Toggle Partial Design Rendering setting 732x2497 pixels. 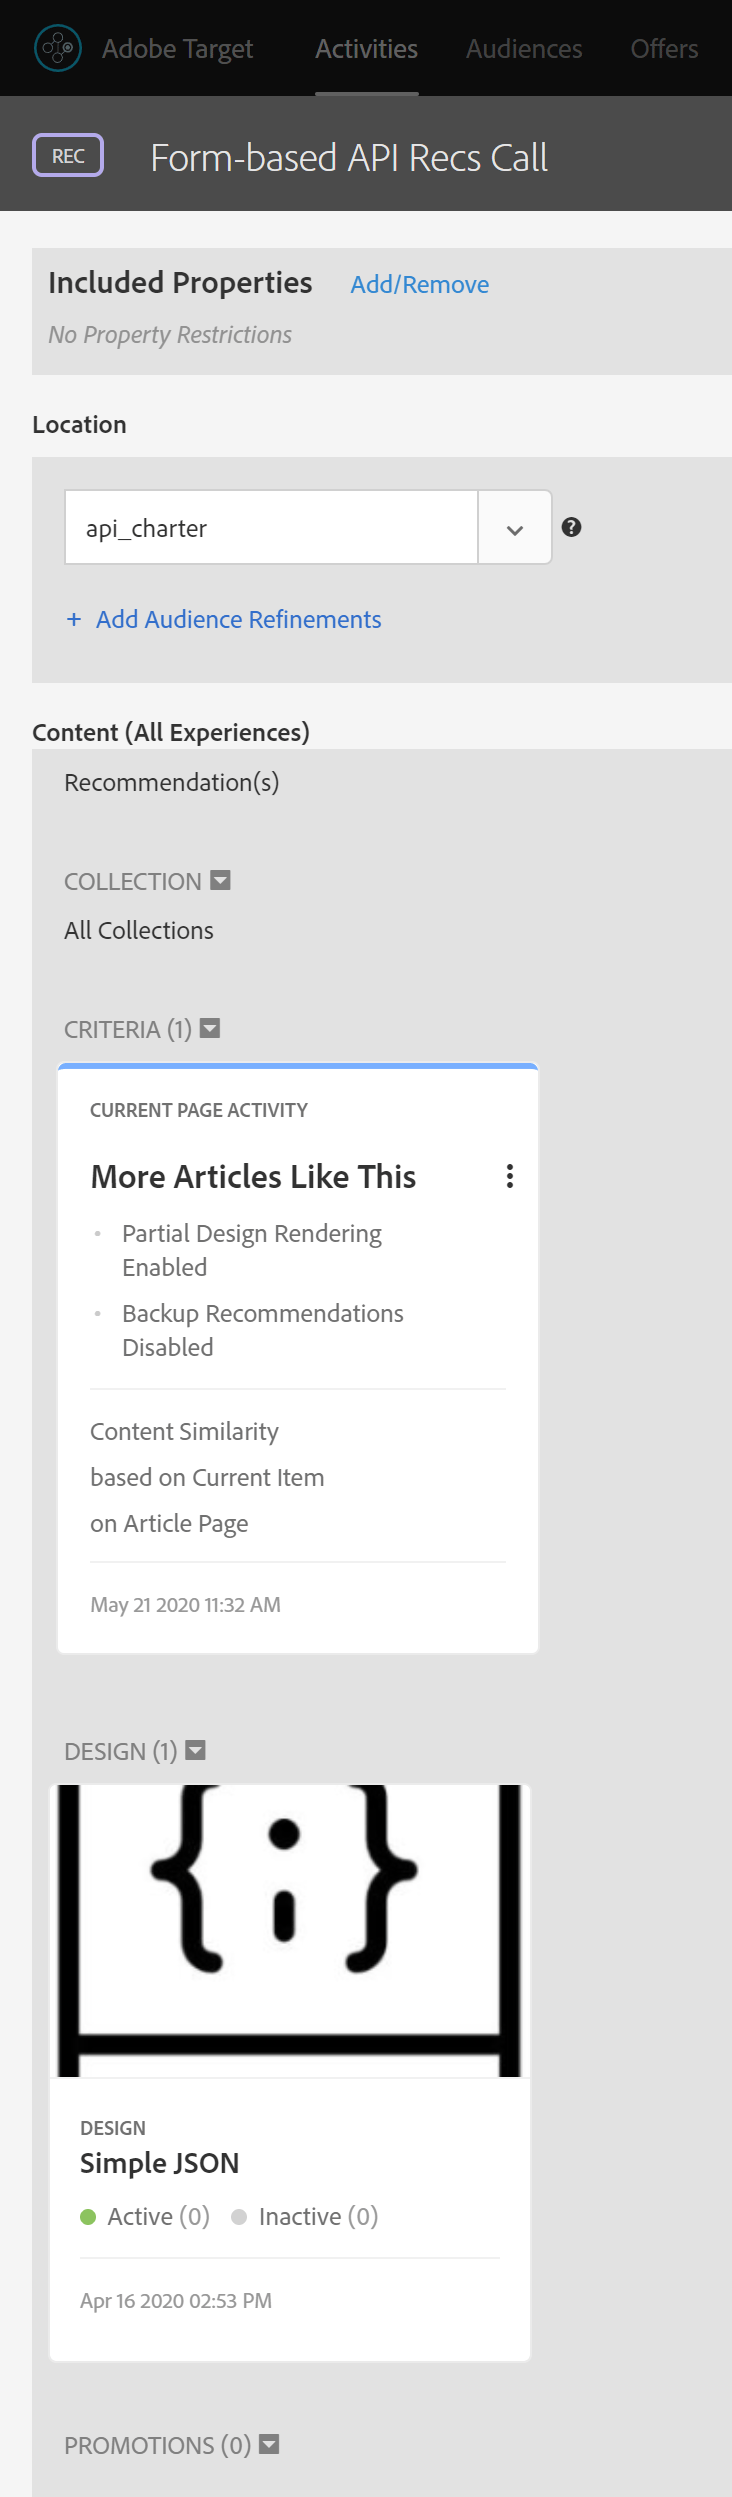pyautogui.click(x=251, y=1249)
